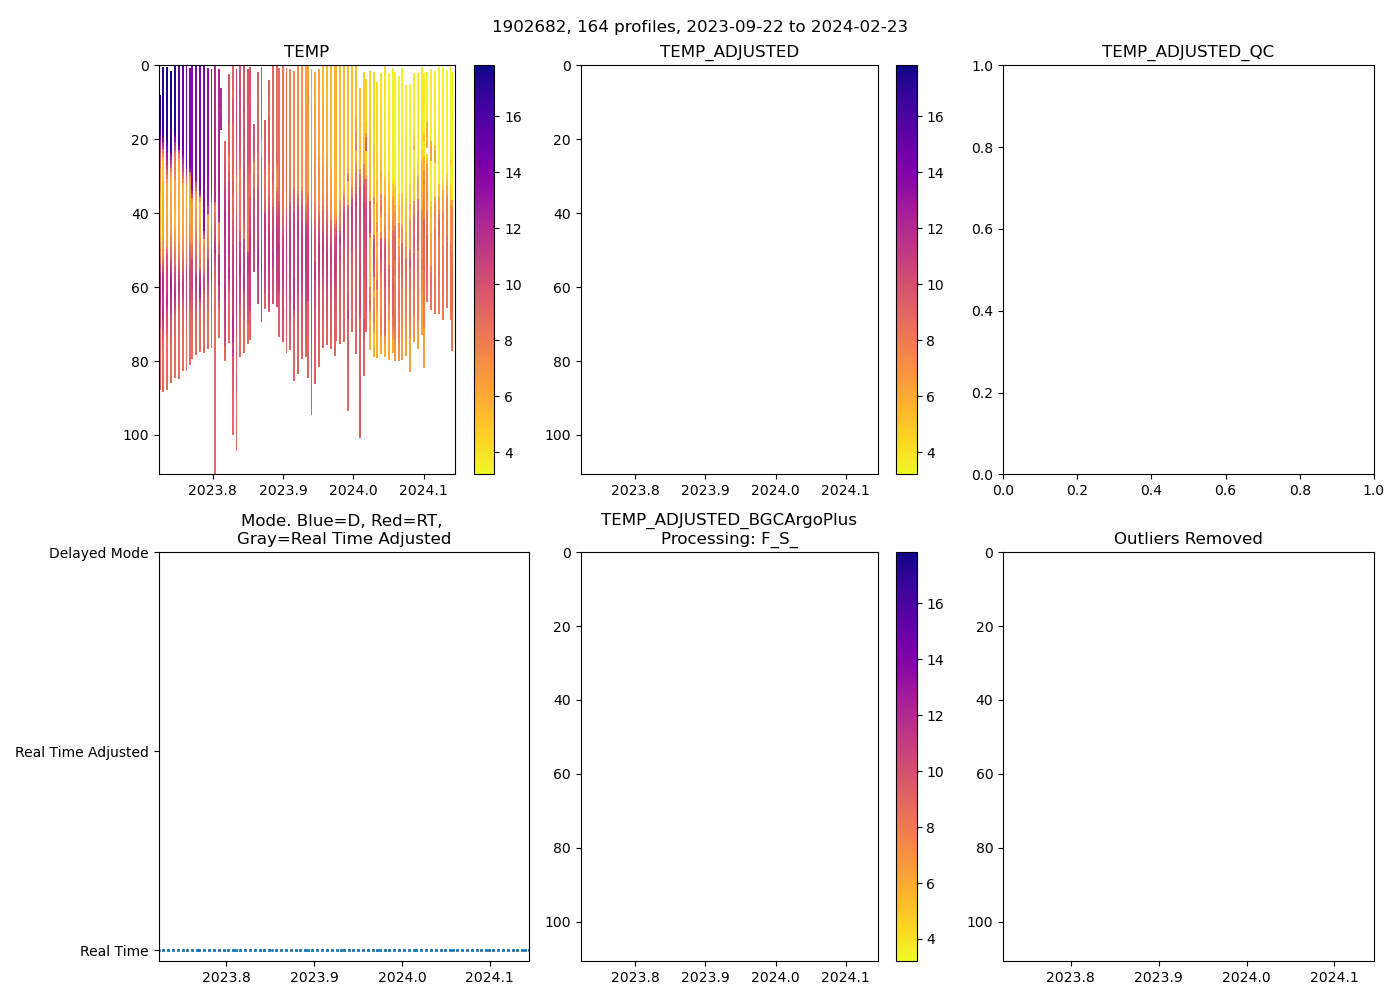Click the 0.6 y-tick on TEMP_ADJUSTED_QC plot
The width and height of the screenshot is (1400, 1000).
tap(984, 230)
